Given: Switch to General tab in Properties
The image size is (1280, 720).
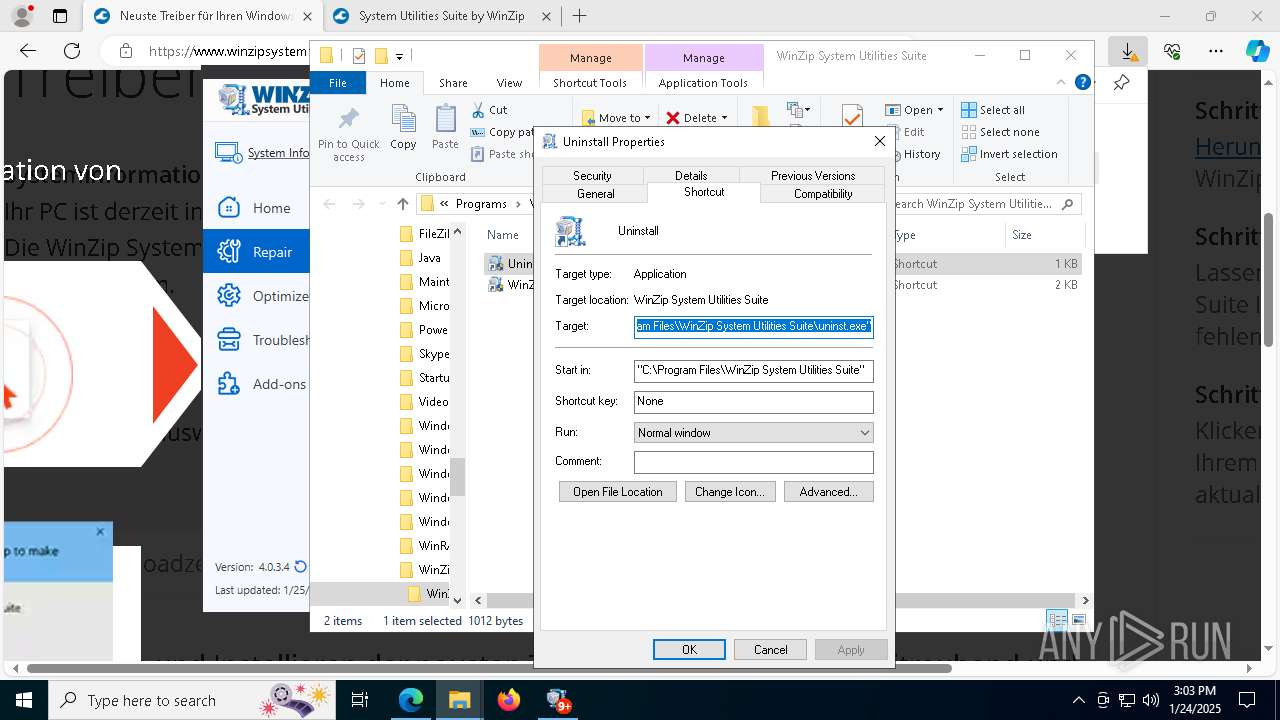Looking at the screenshot, I should (x=595, y=193).
